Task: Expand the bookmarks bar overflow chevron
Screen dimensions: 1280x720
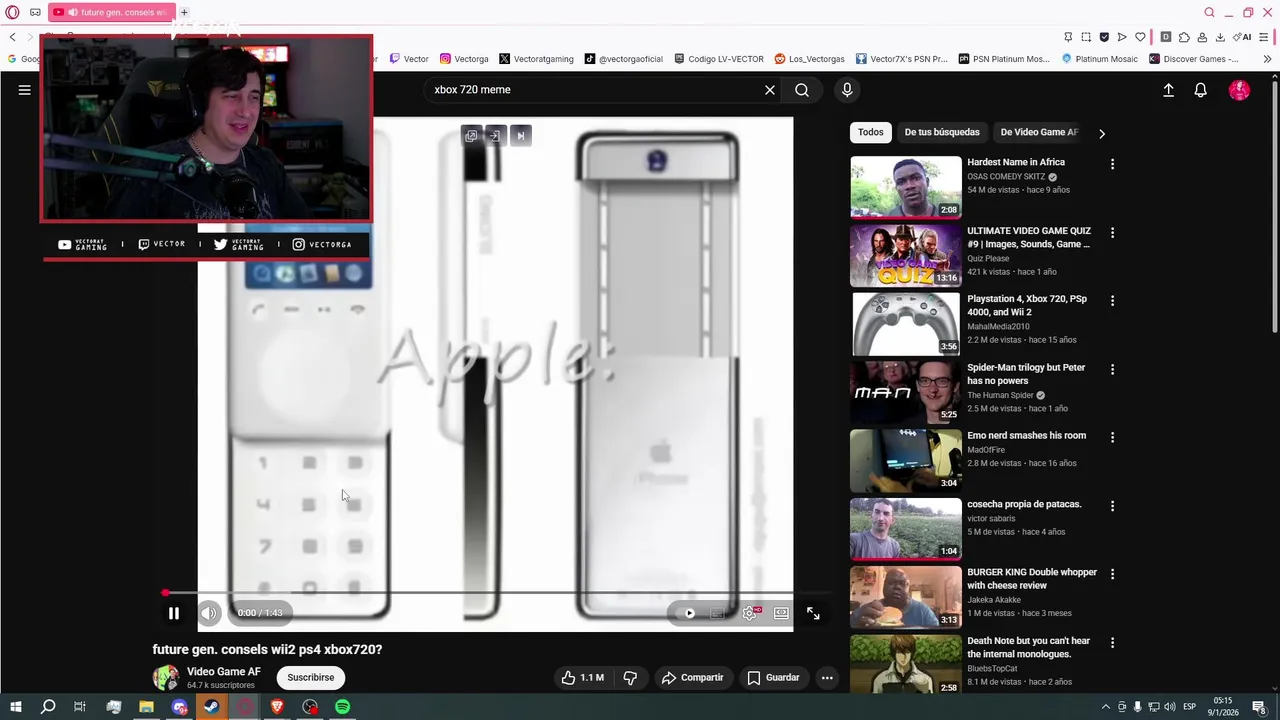Action: [1267, 59]
